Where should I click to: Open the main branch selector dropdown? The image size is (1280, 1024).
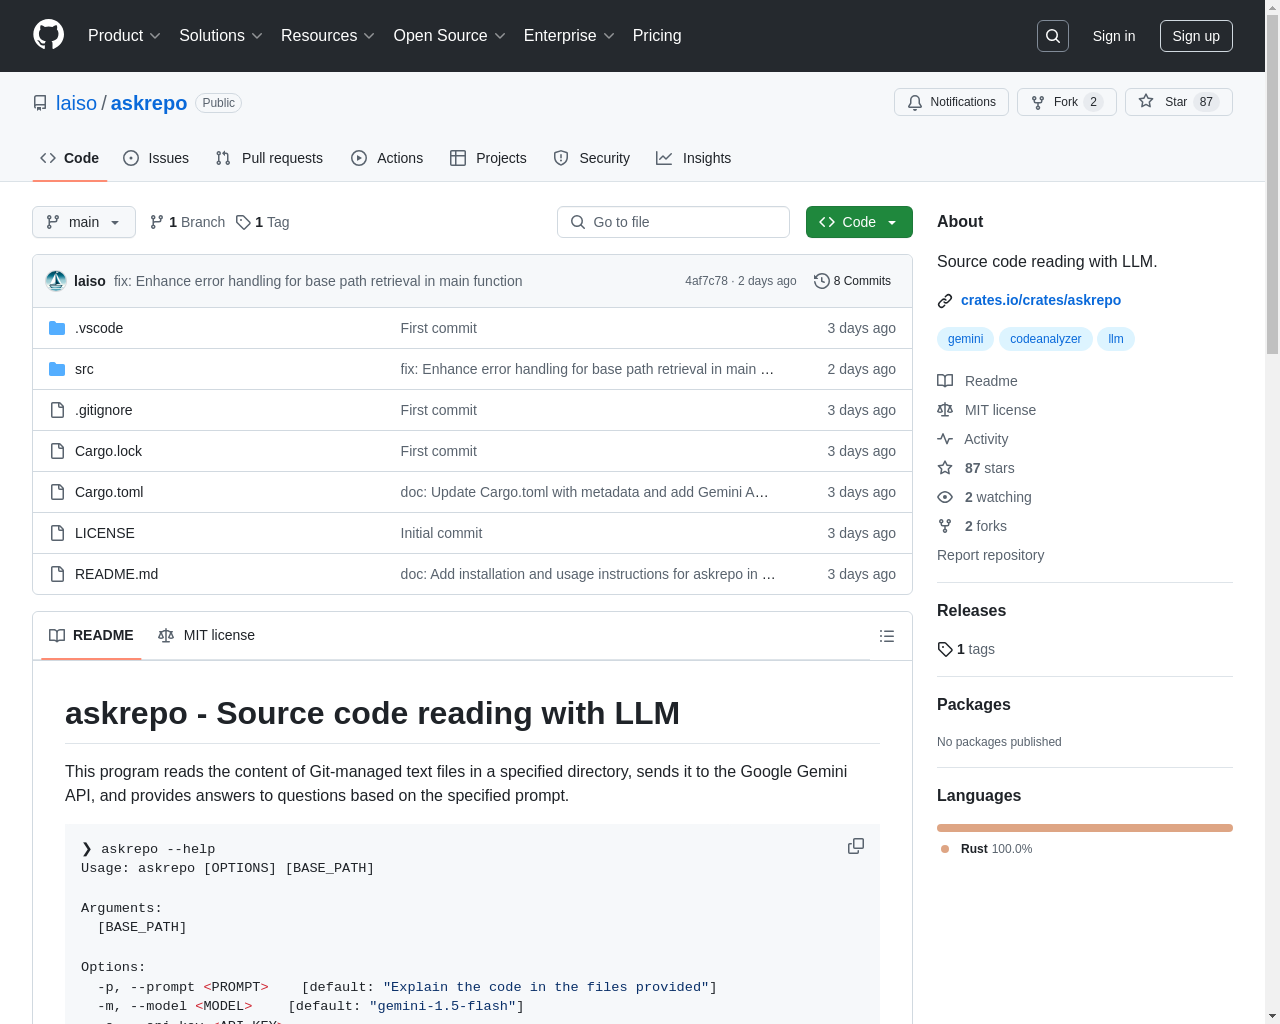[x=84, y=222]
